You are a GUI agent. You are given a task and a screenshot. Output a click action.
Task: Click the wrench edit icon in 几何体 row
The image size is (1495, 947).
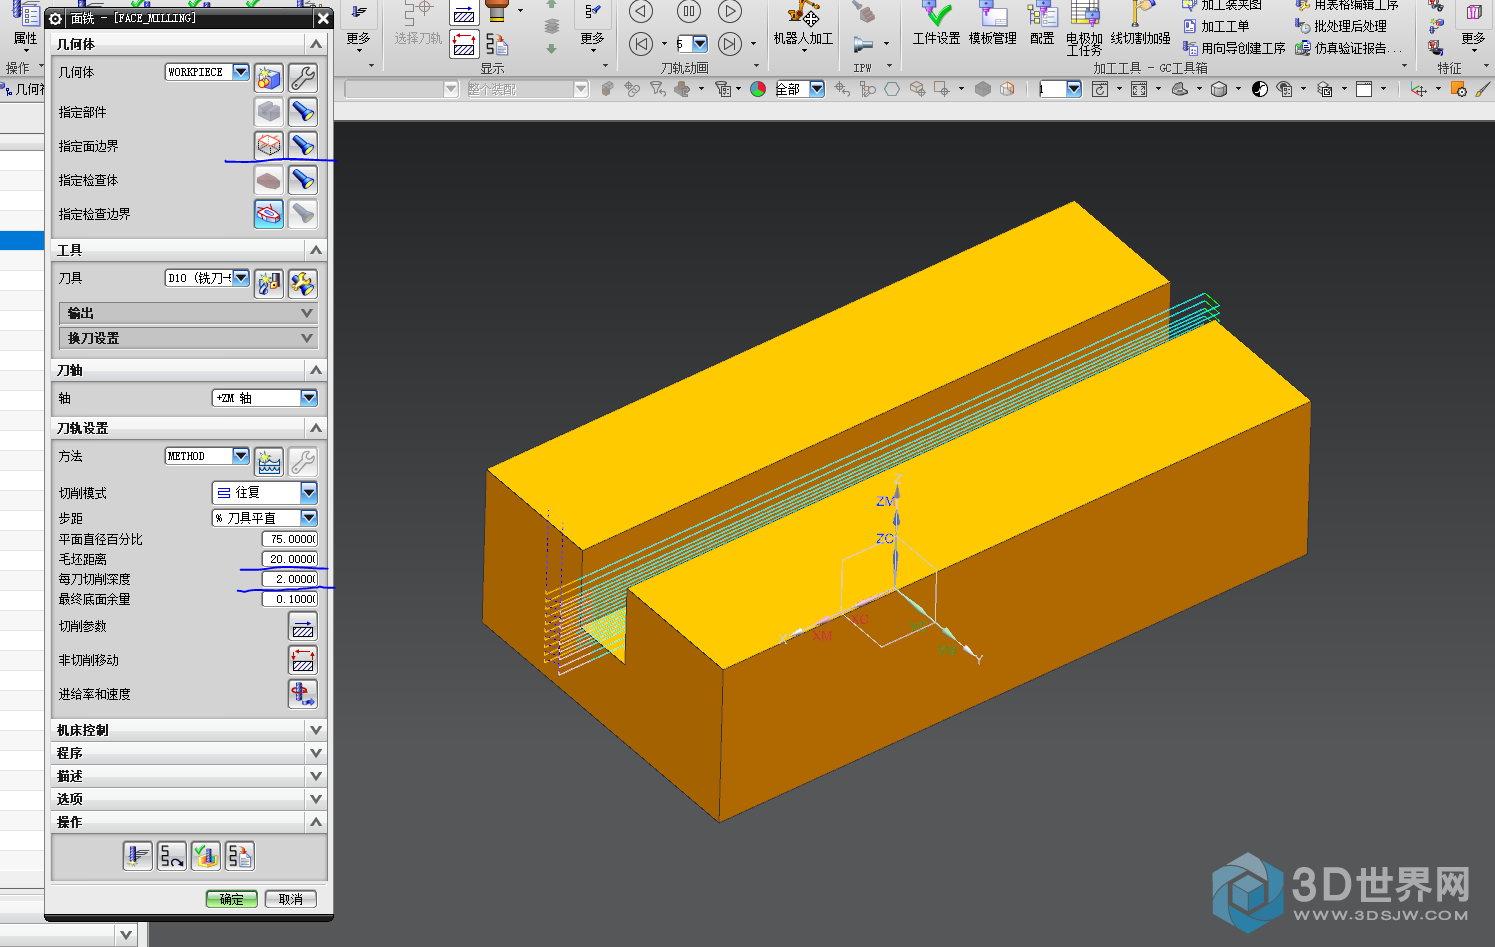[302, 77]
